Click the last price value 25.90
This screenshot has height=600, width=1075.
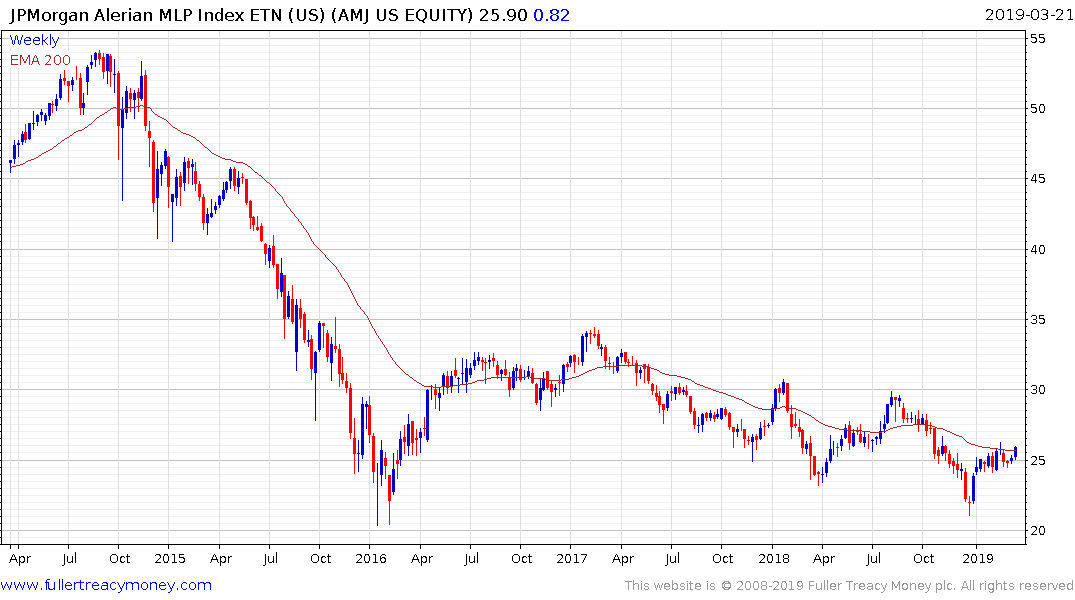pyautogui.click(x=503, y=15)
